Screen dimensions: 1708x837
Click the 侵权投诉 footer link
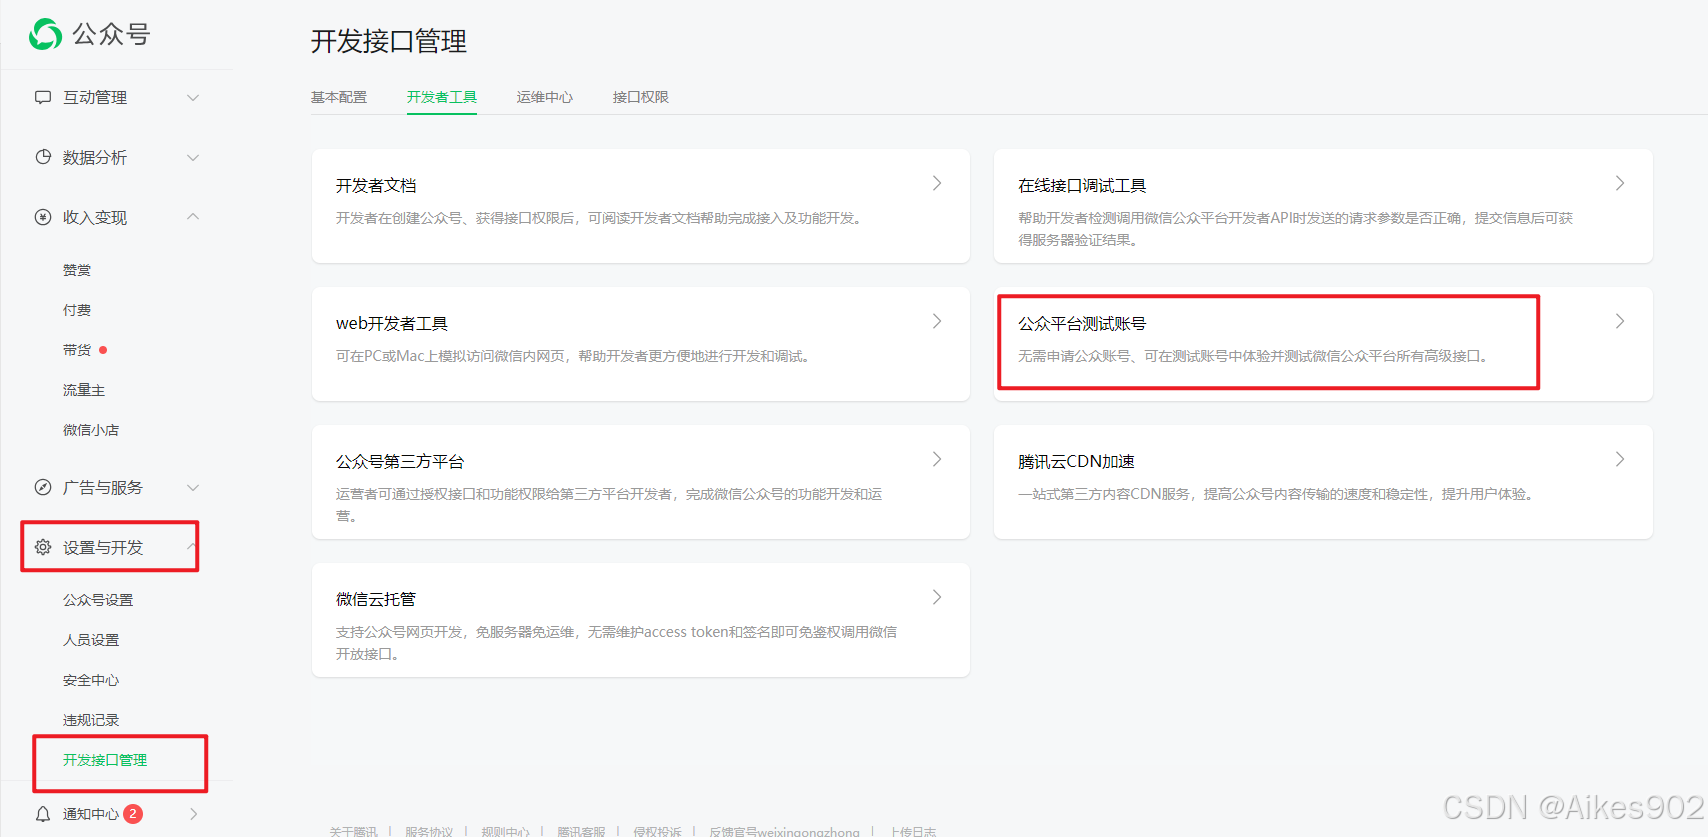(657, 831)
